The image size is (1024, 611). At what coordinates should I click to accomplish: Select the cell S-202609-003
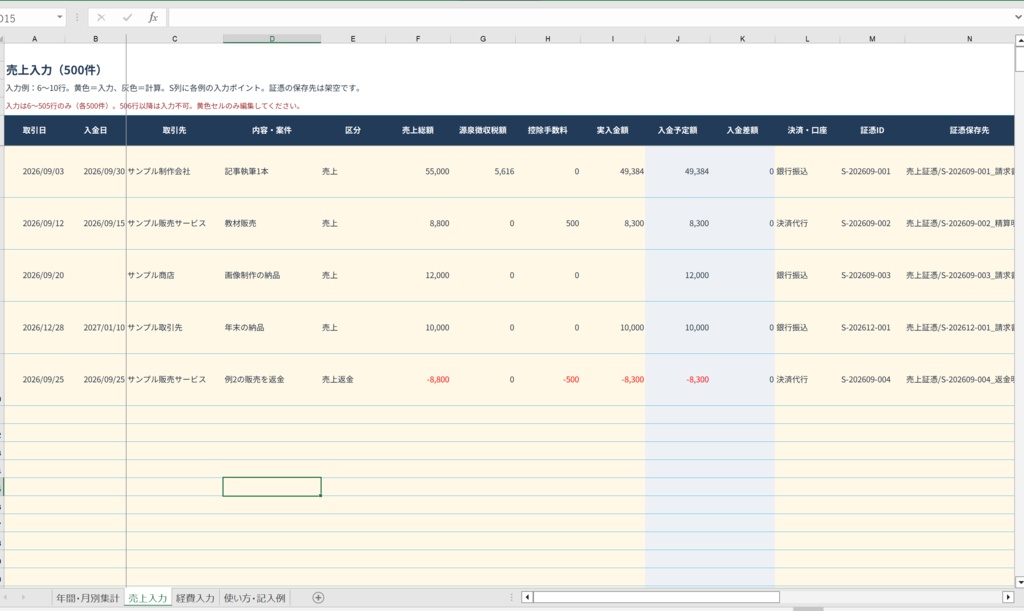(x=872, y=275)
